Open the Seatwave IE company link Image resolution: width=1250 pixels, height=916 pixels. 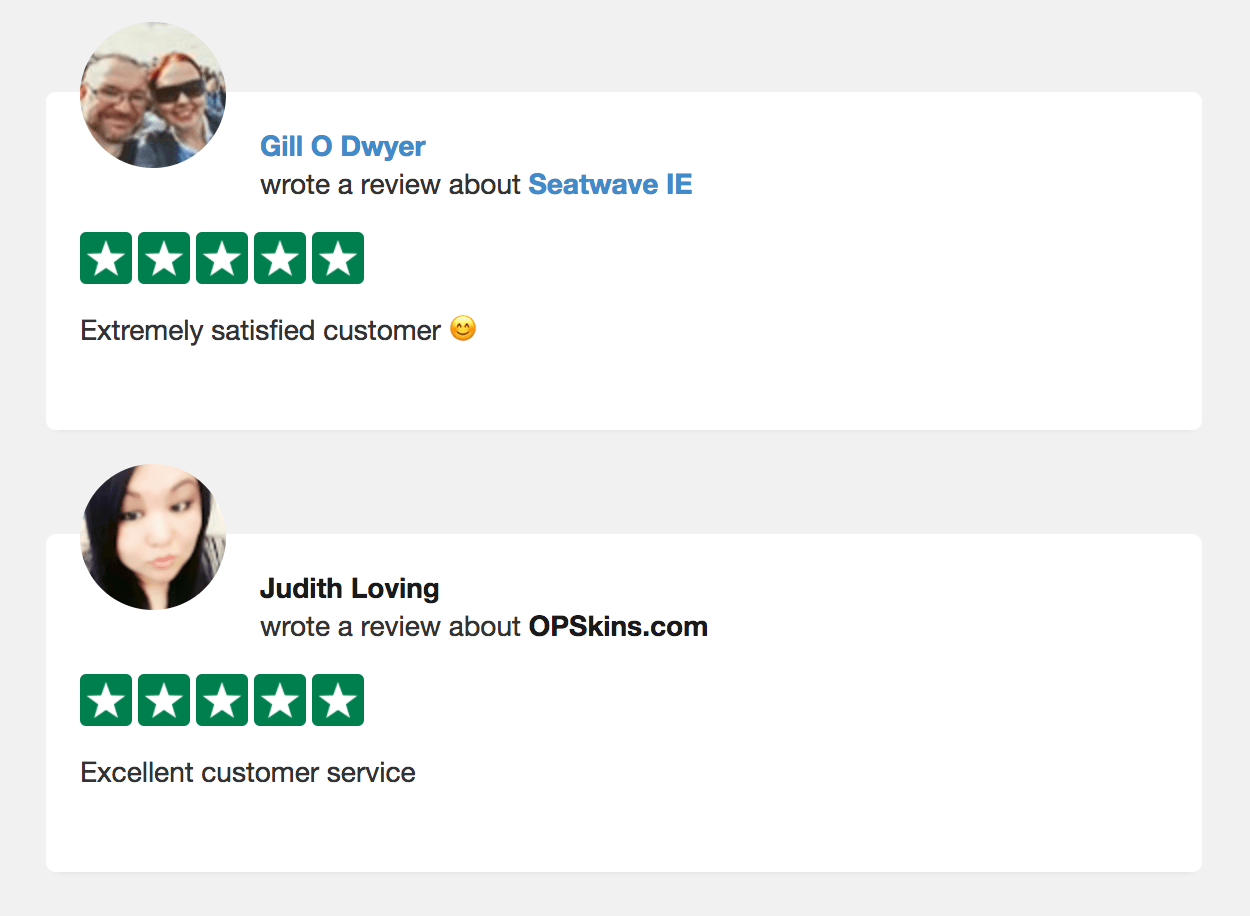(x=610, y=185)
